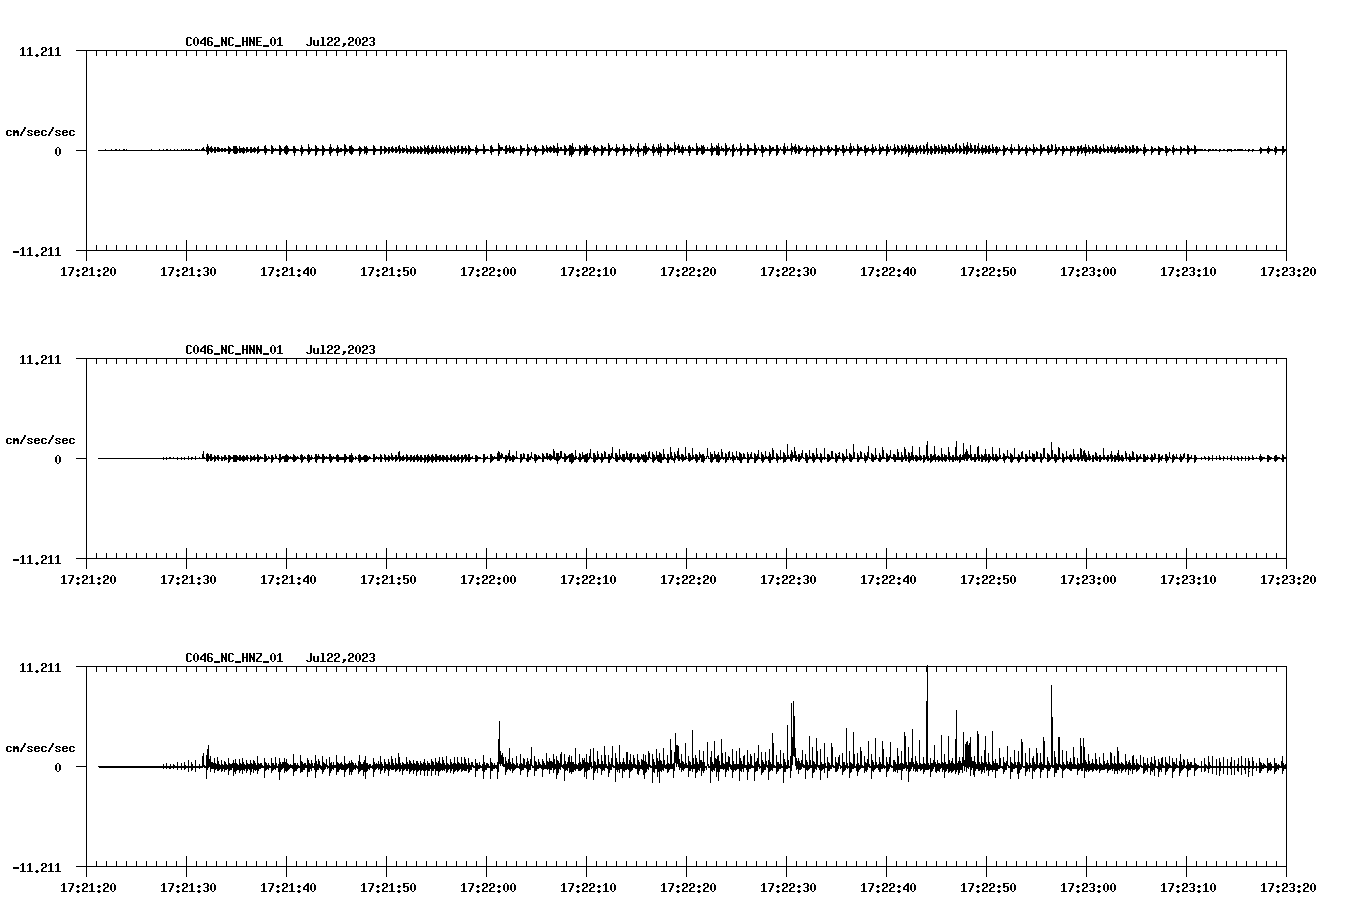Click the Jul22,2023 date on the HNE trace
This screenshot has width=1358, height=924.
click(341, 42)
